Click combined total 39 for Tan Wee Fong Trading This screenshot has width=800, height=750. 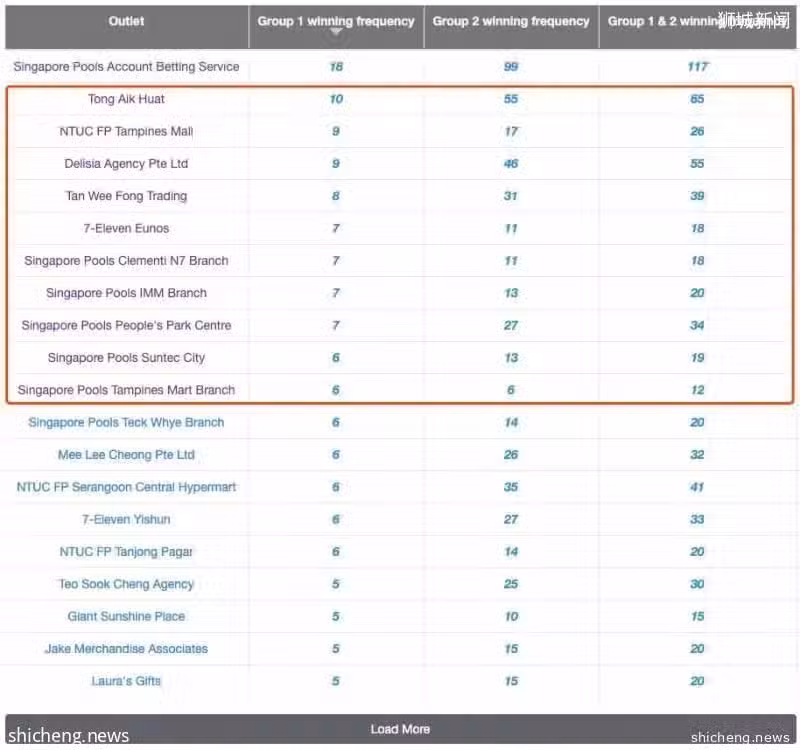697,196
